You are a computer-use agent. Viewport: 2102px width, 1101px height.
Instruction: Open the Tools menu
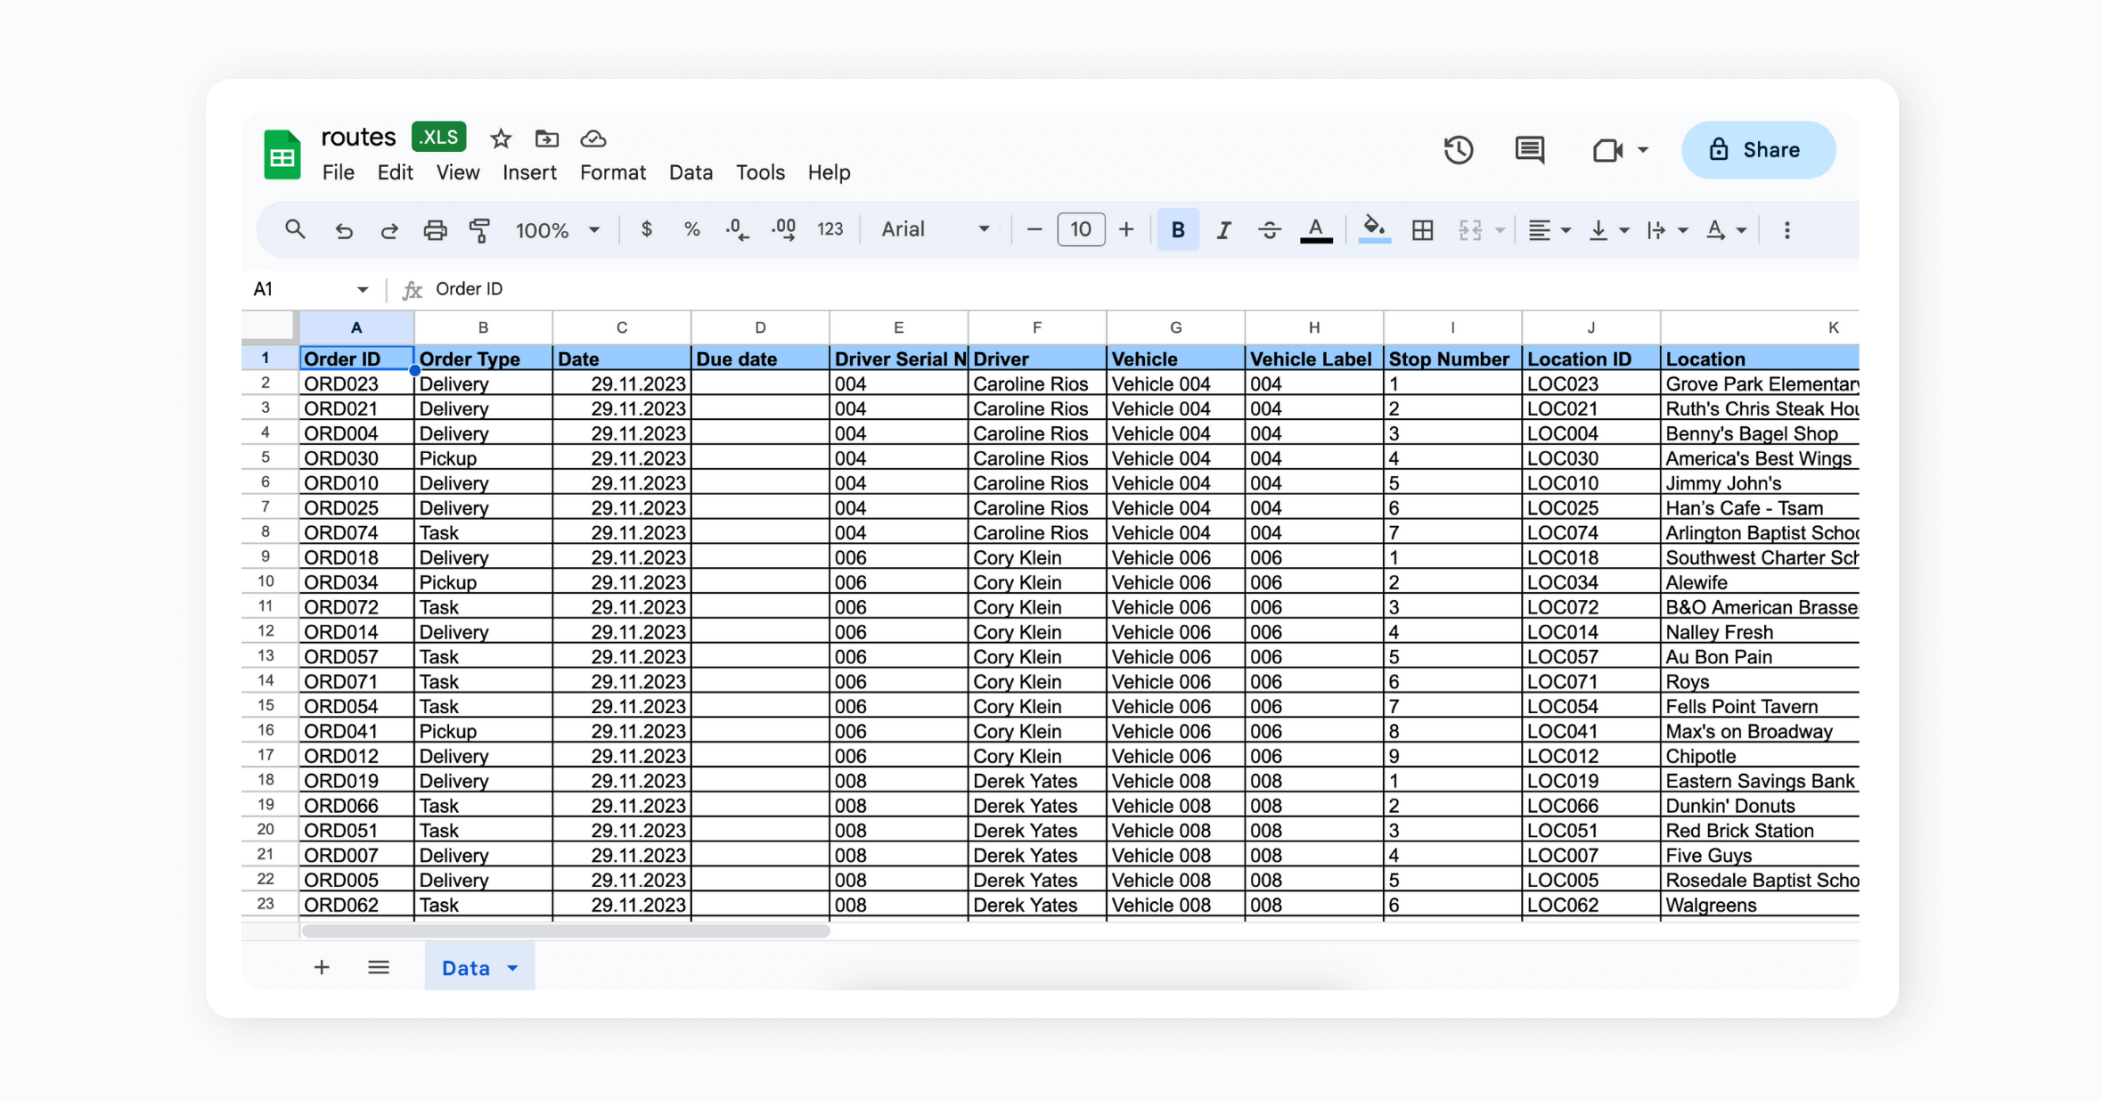760,172
